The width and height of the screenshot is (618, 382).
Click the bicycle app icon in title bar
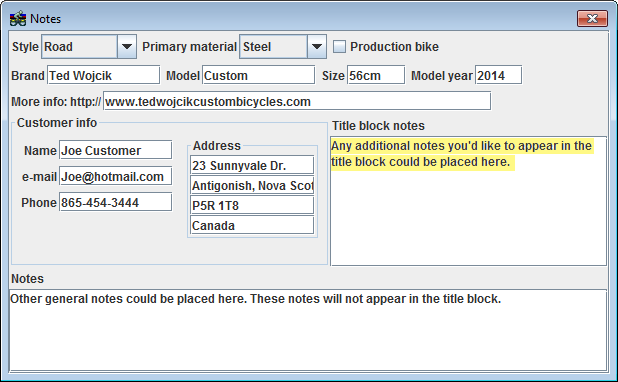18,19
